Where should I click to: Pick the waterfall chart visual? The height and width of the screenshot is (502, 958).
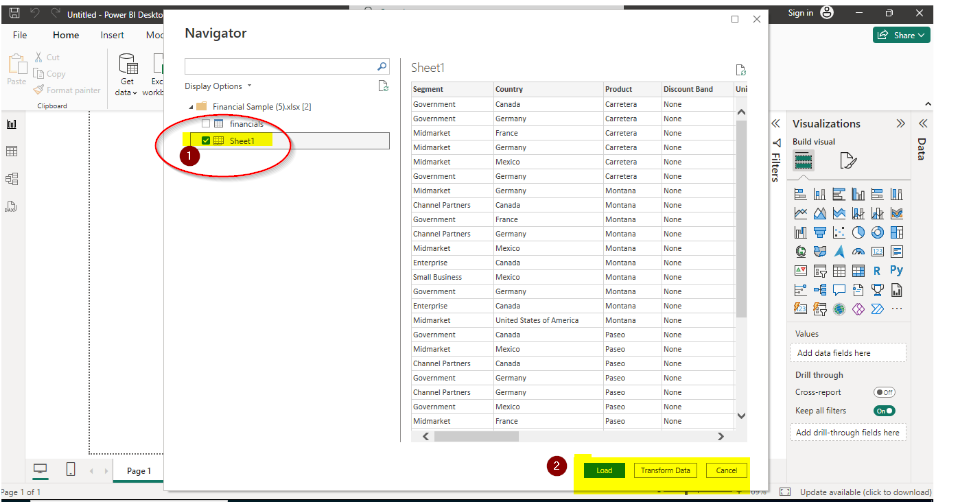coord(800,233)
